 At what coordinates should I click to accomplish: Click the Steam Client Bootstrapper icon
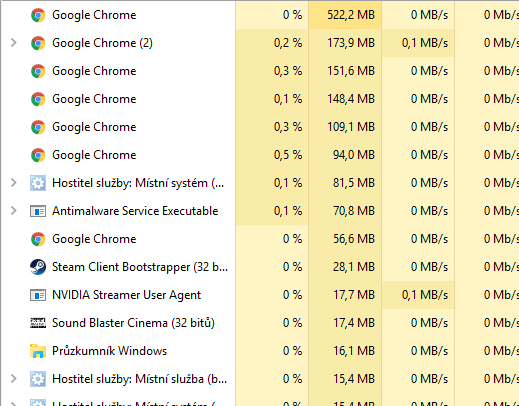point(38,267)
